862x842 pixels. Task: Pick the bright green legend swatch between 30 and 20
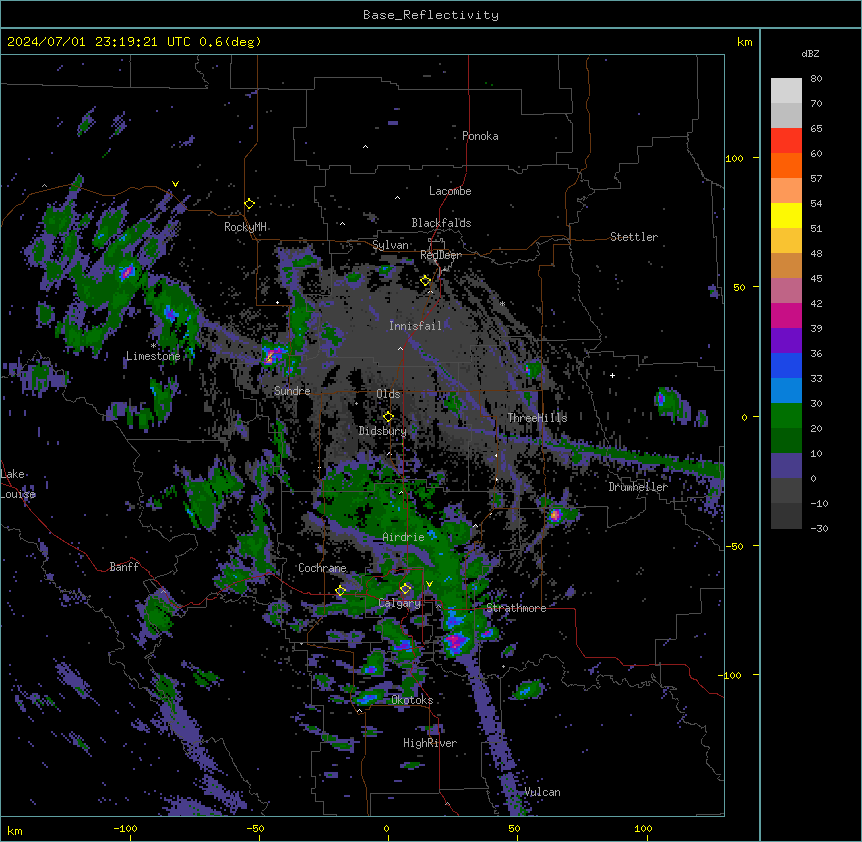tap(786, 416)
